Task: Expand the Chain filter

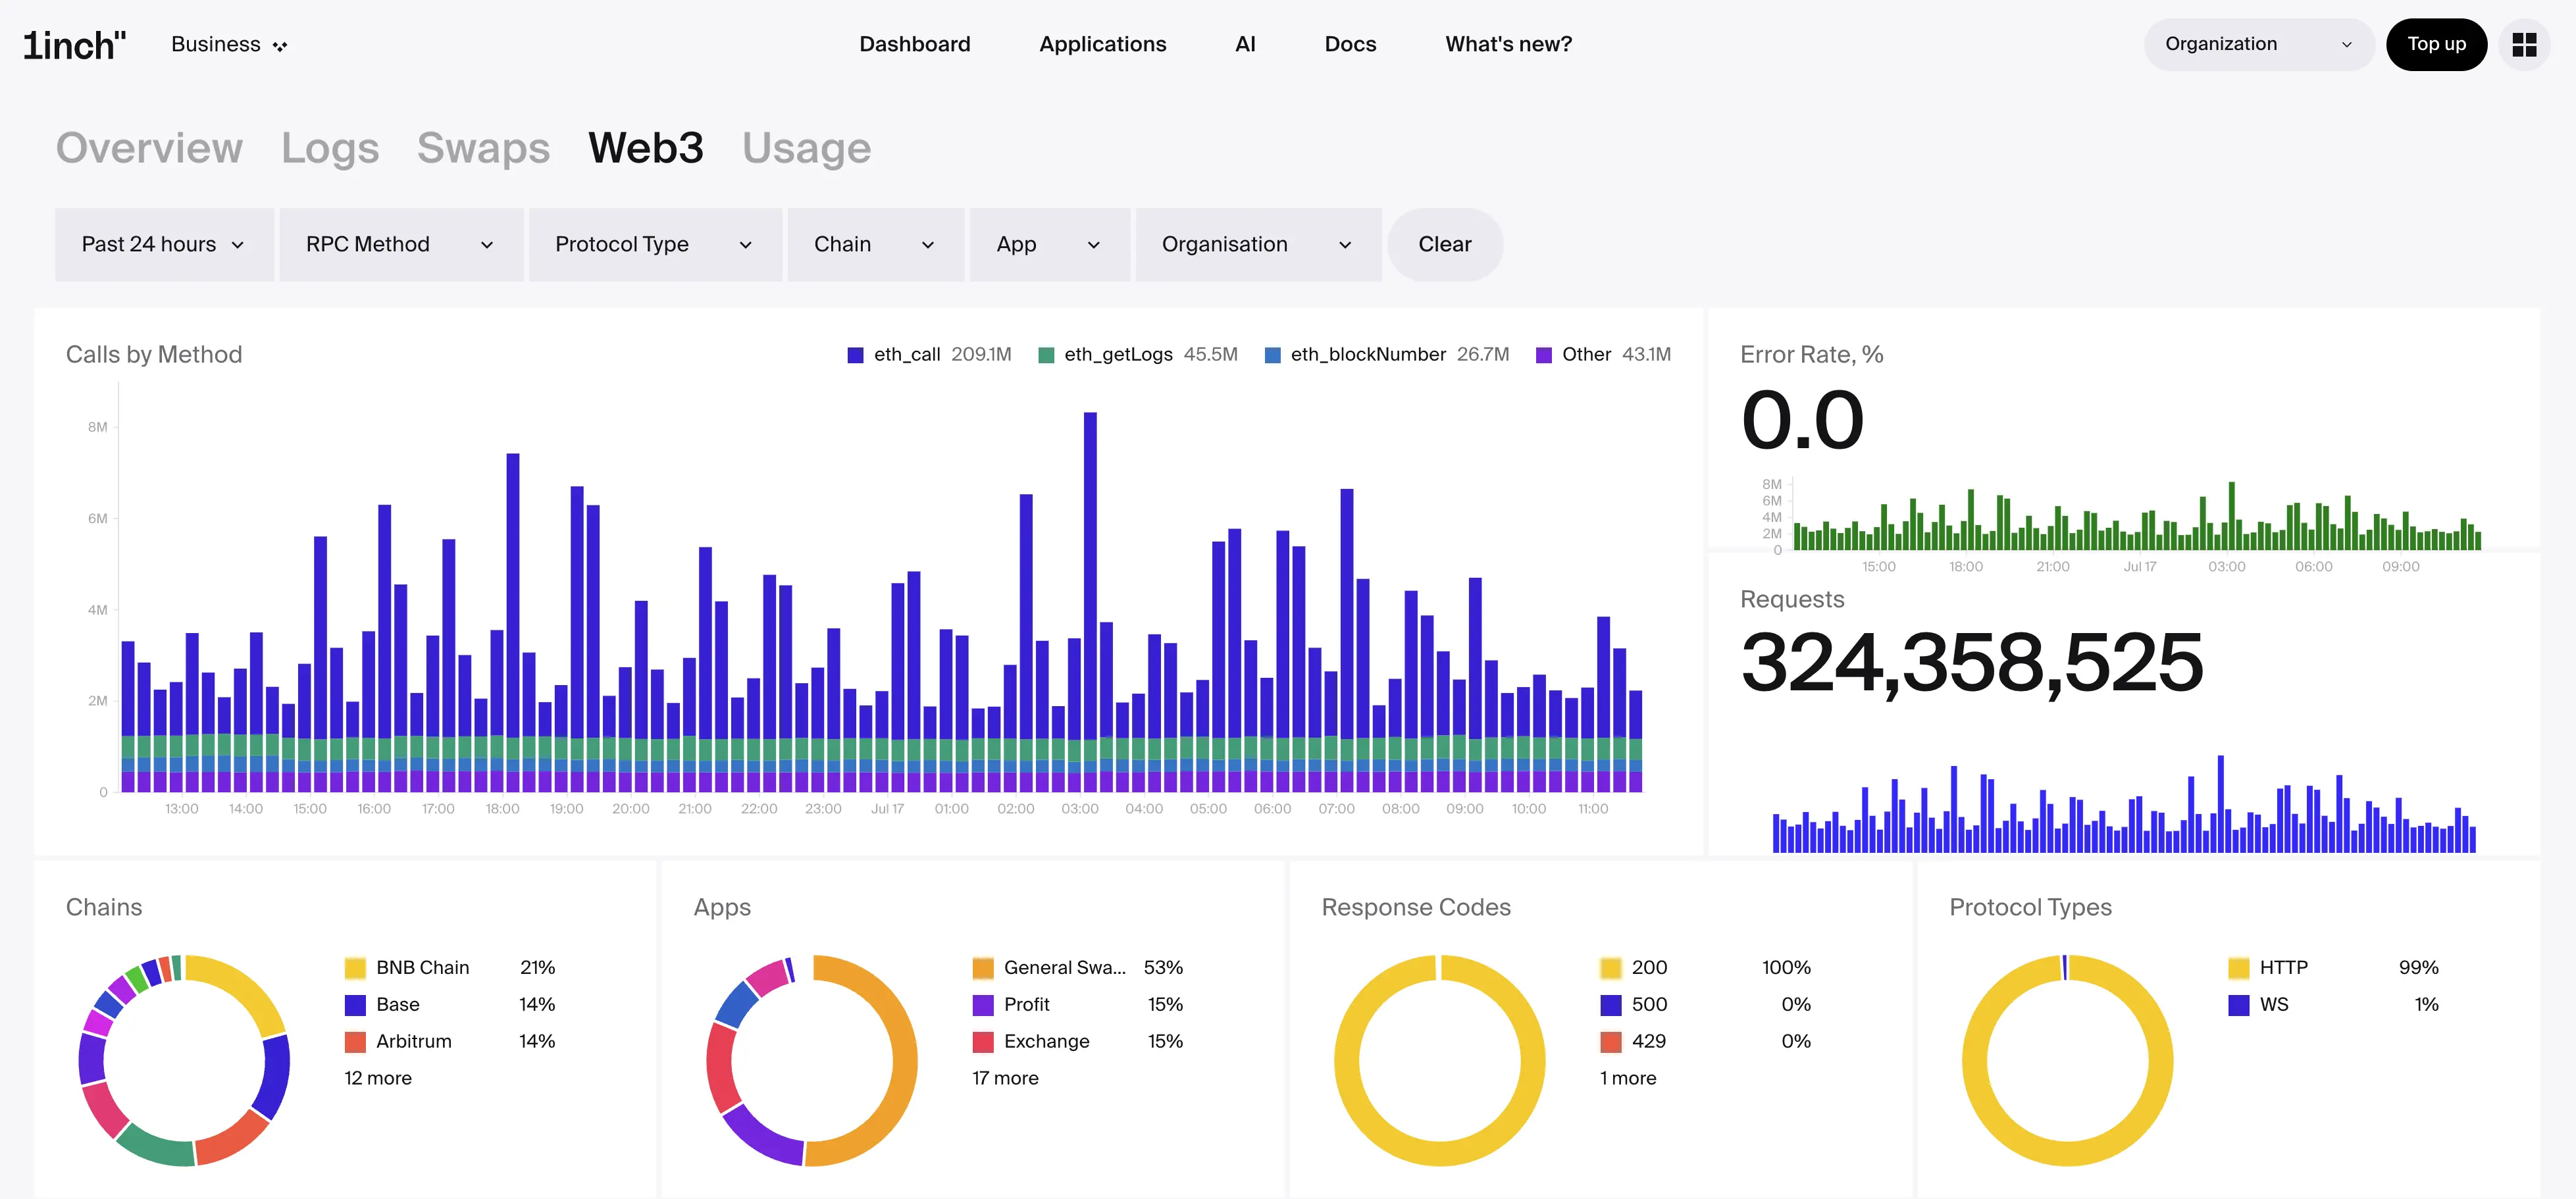Action: point(875,244)
